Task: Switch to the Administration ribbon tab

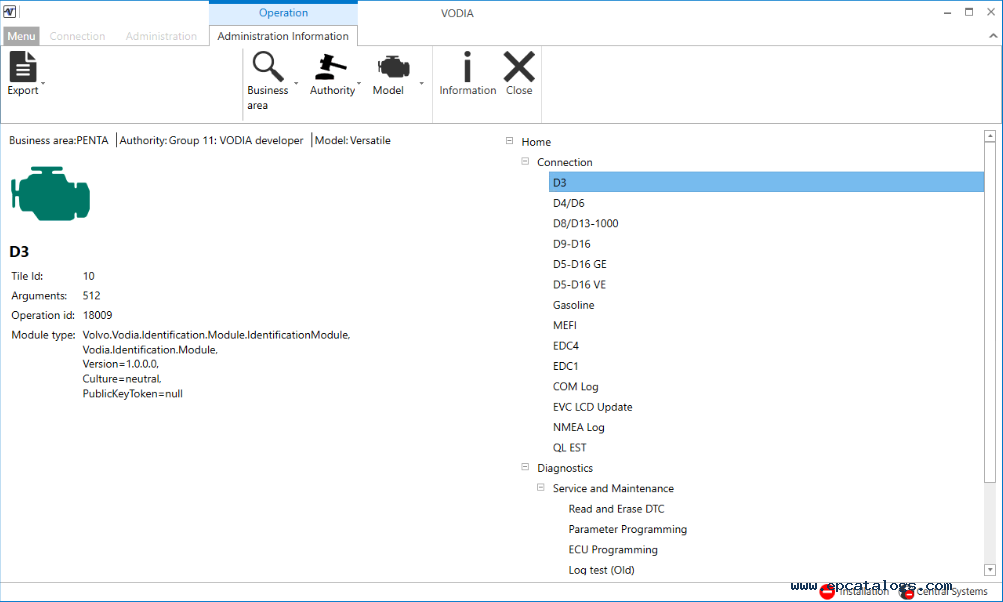Action: [x=161, y=36]
